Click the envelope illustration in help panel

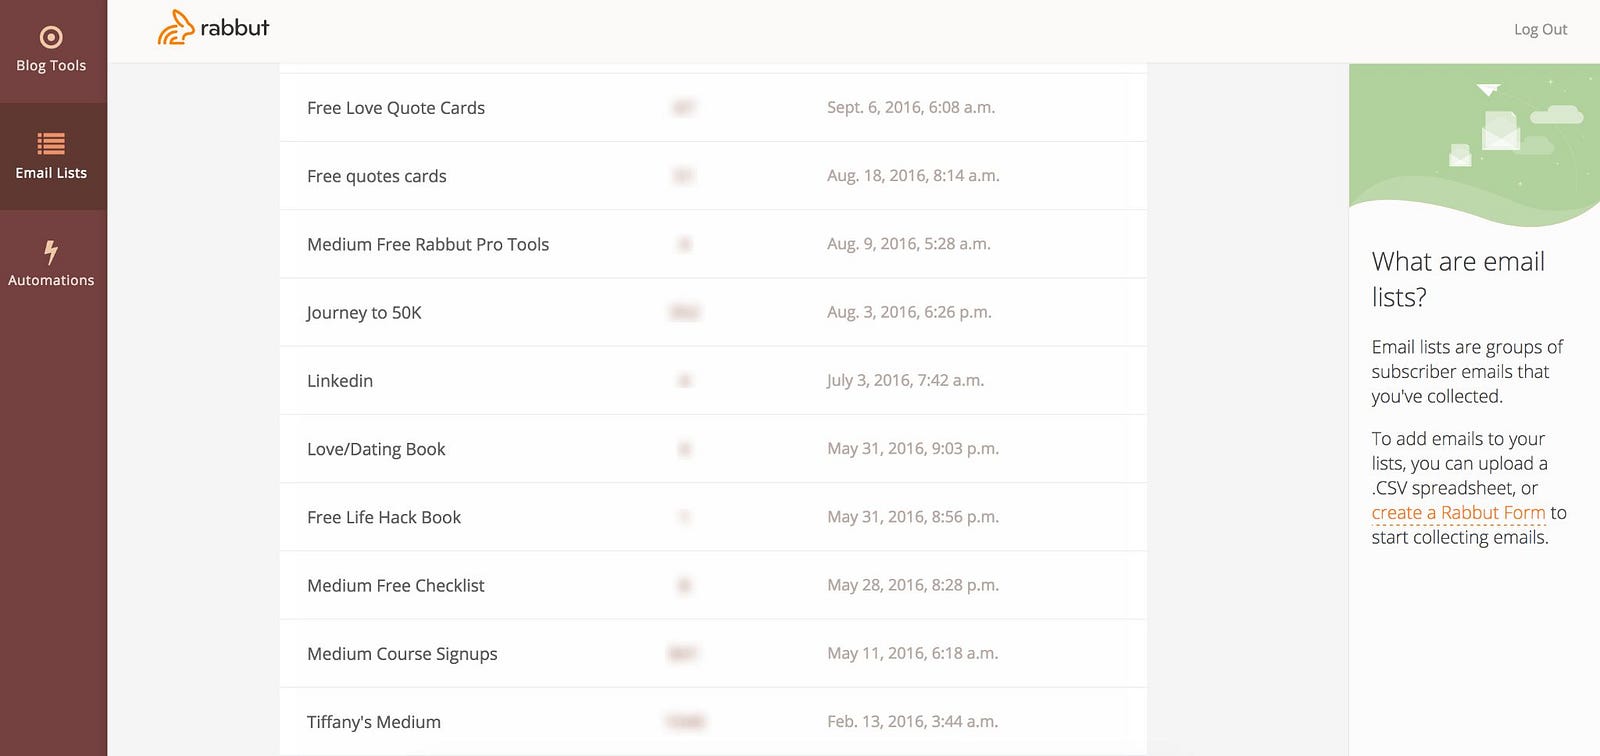pyautogui.click(x=1500, y=132)
